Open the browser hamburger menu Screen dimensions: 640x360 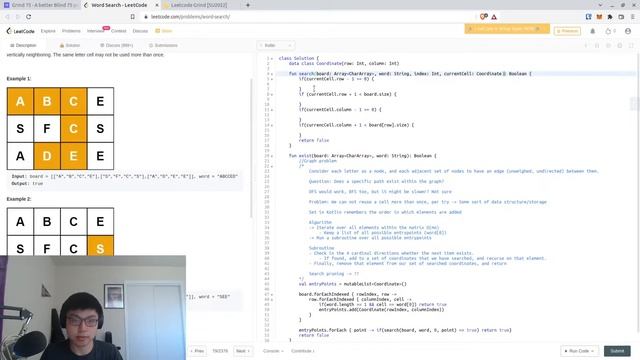click(633, 17)
